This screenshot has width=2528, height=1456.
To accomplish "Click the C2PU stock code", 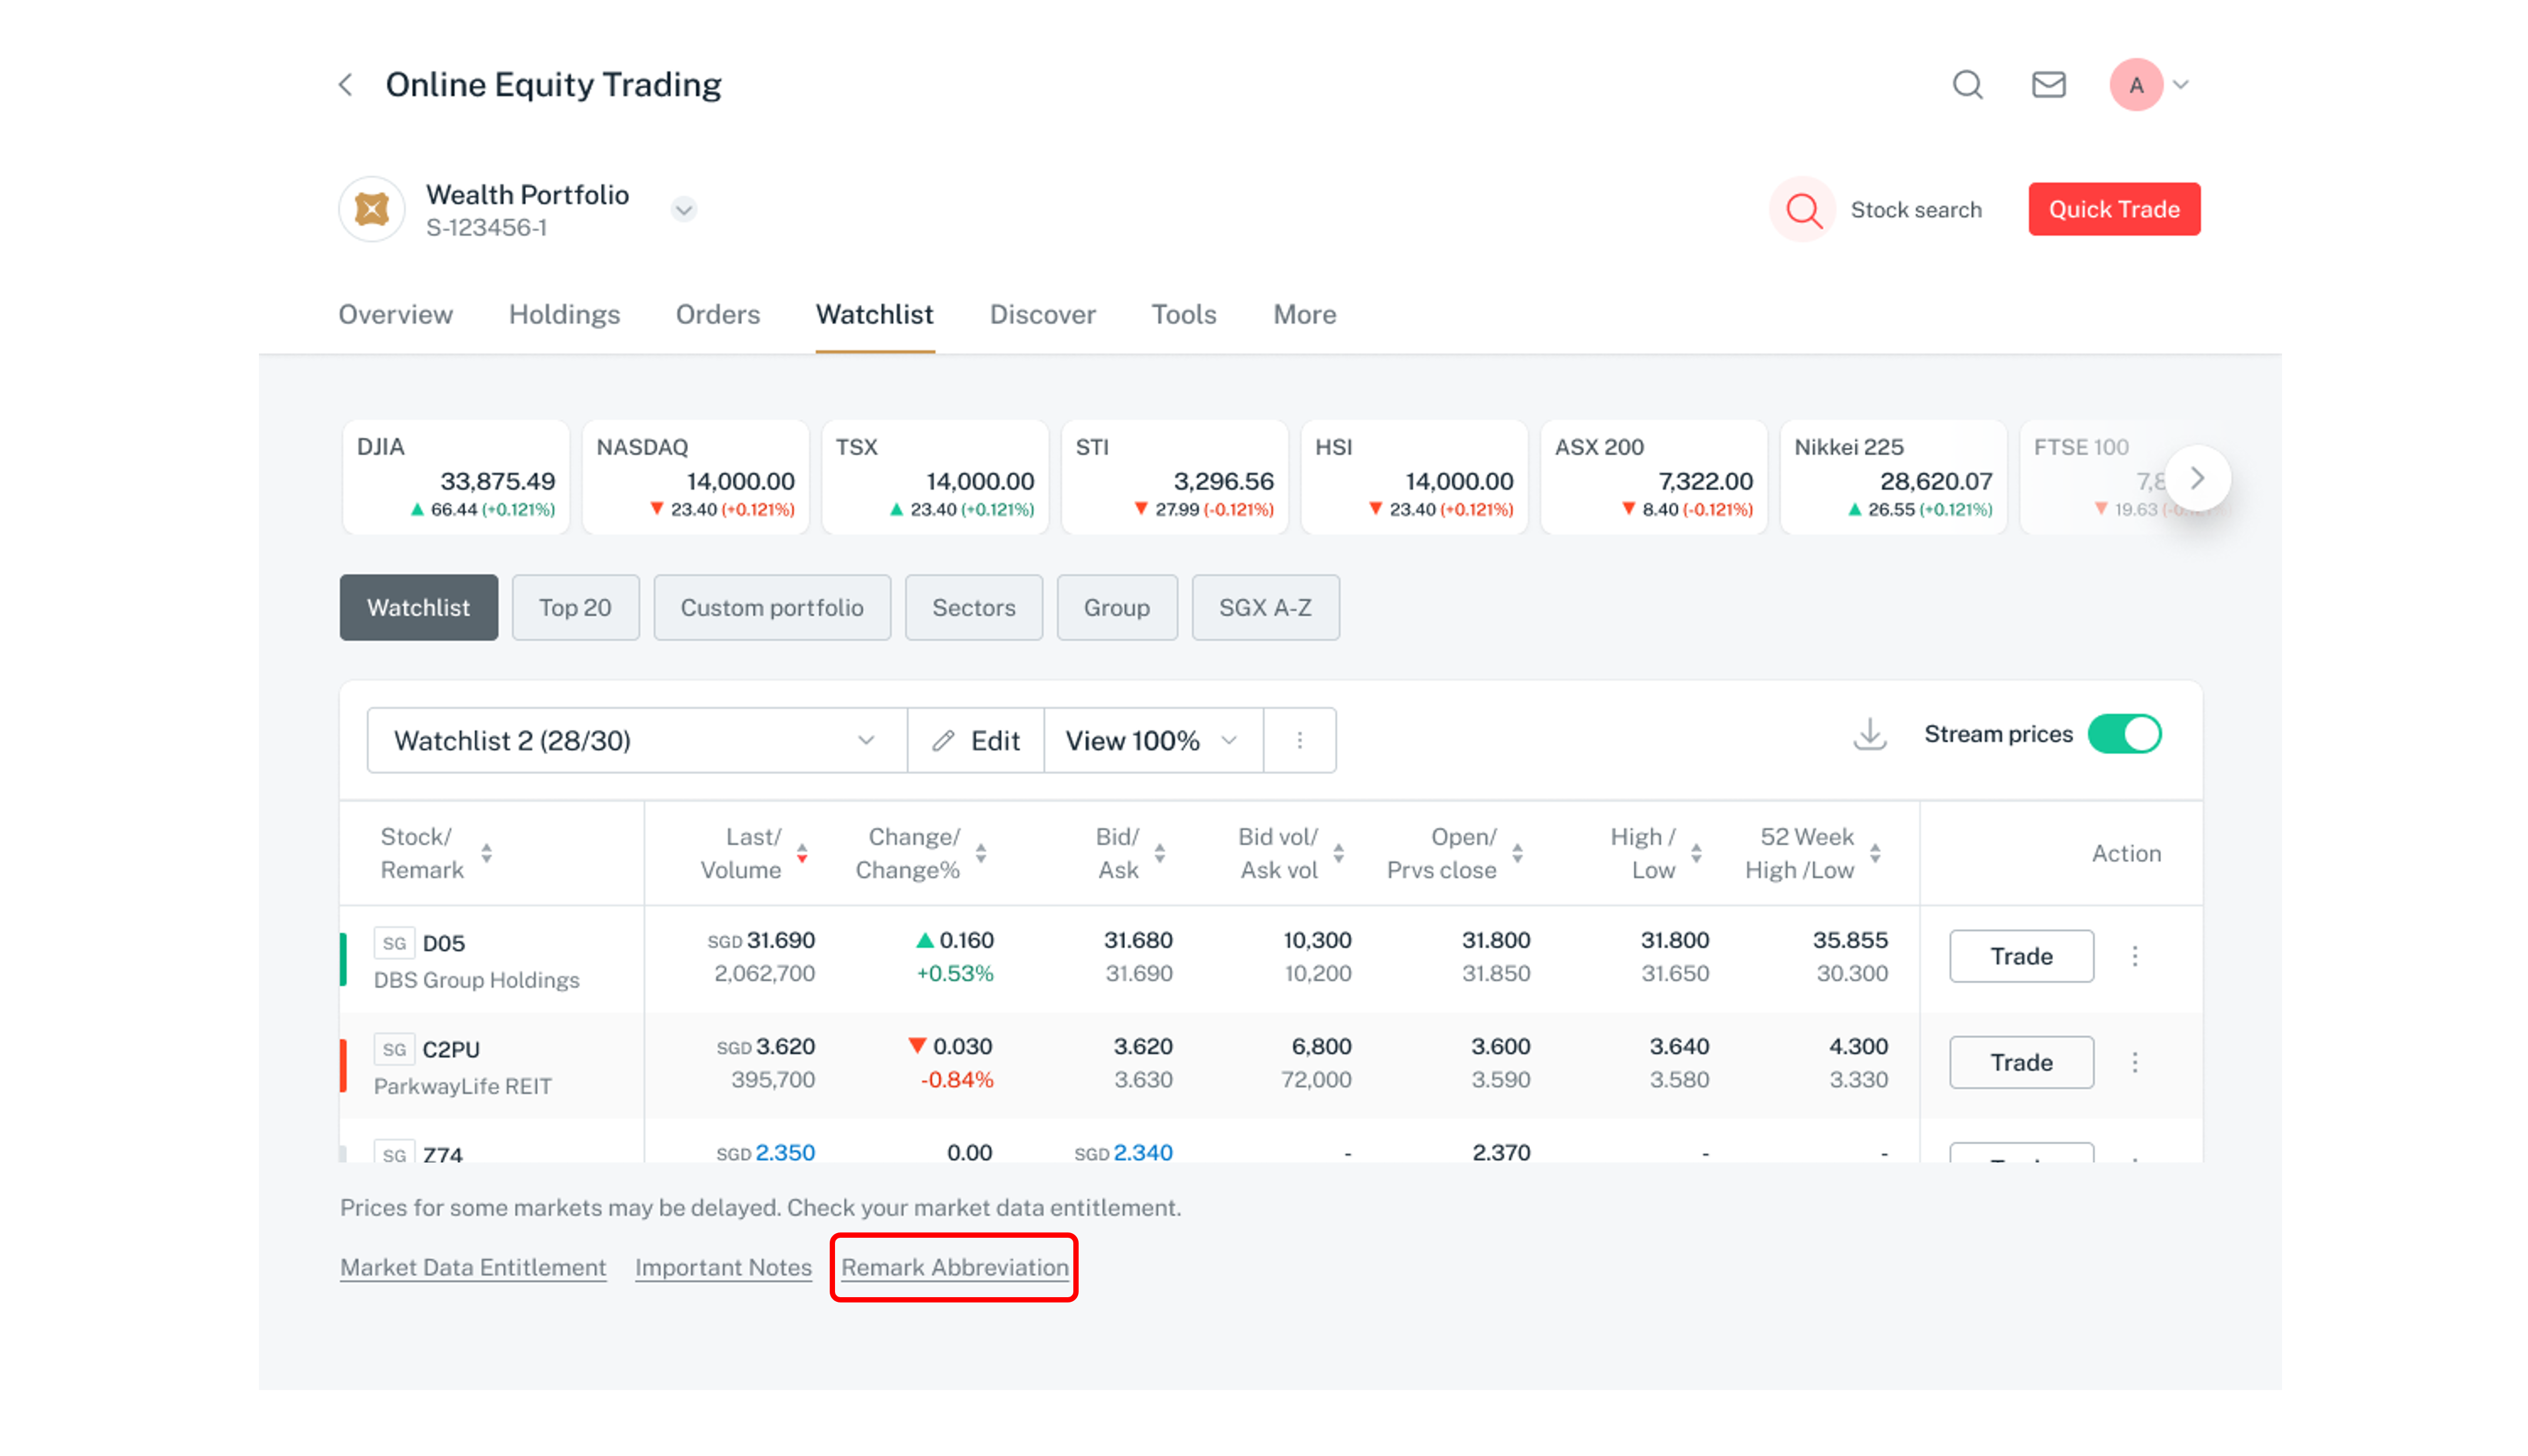I will 451,1049.
